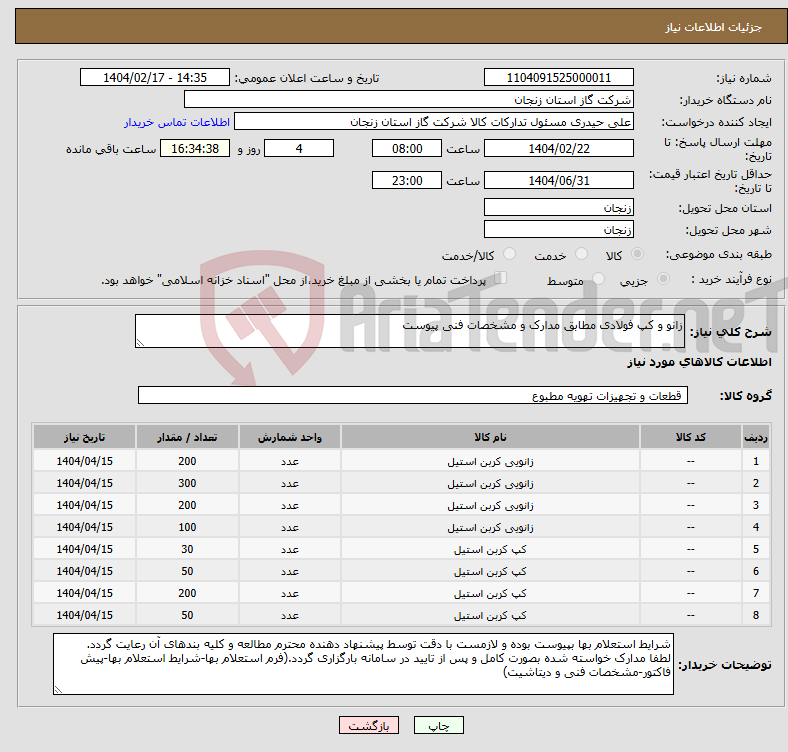Click the validity time field 23:00
The image size is (788, 752).
[x=407, y=180]
